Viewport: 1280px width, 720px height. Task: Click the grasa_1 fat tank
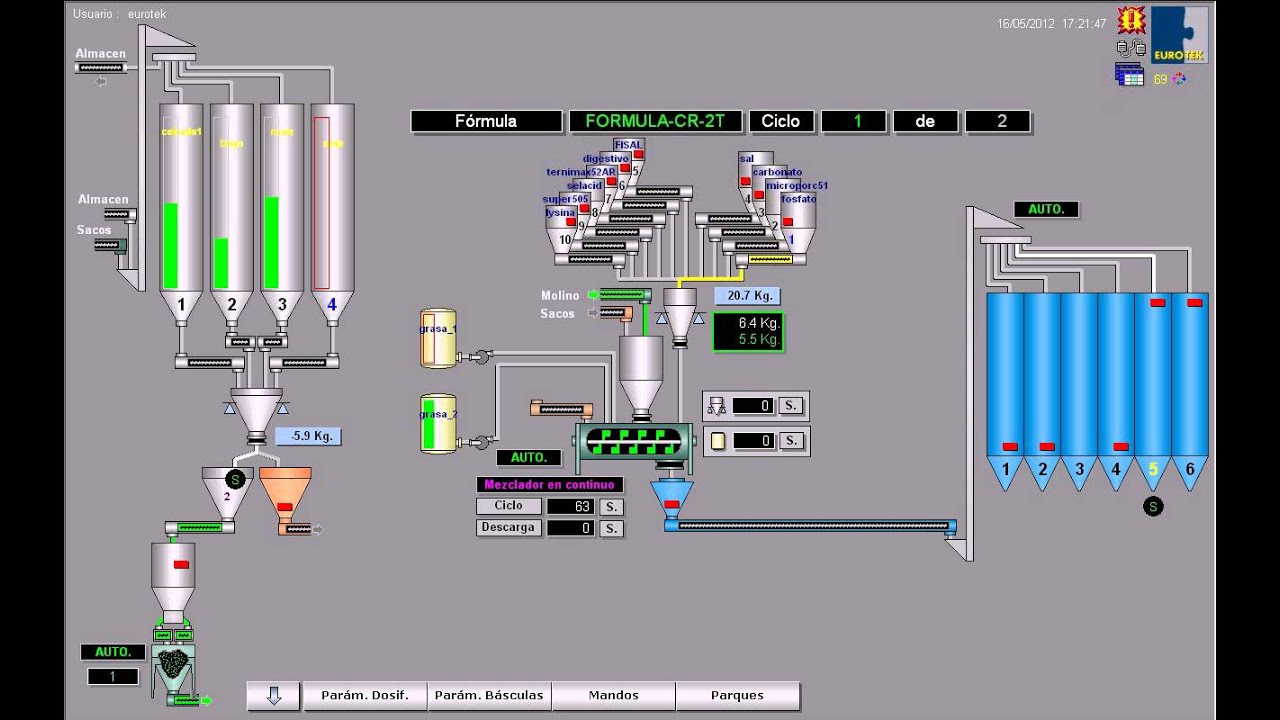[x=438, y=337]
